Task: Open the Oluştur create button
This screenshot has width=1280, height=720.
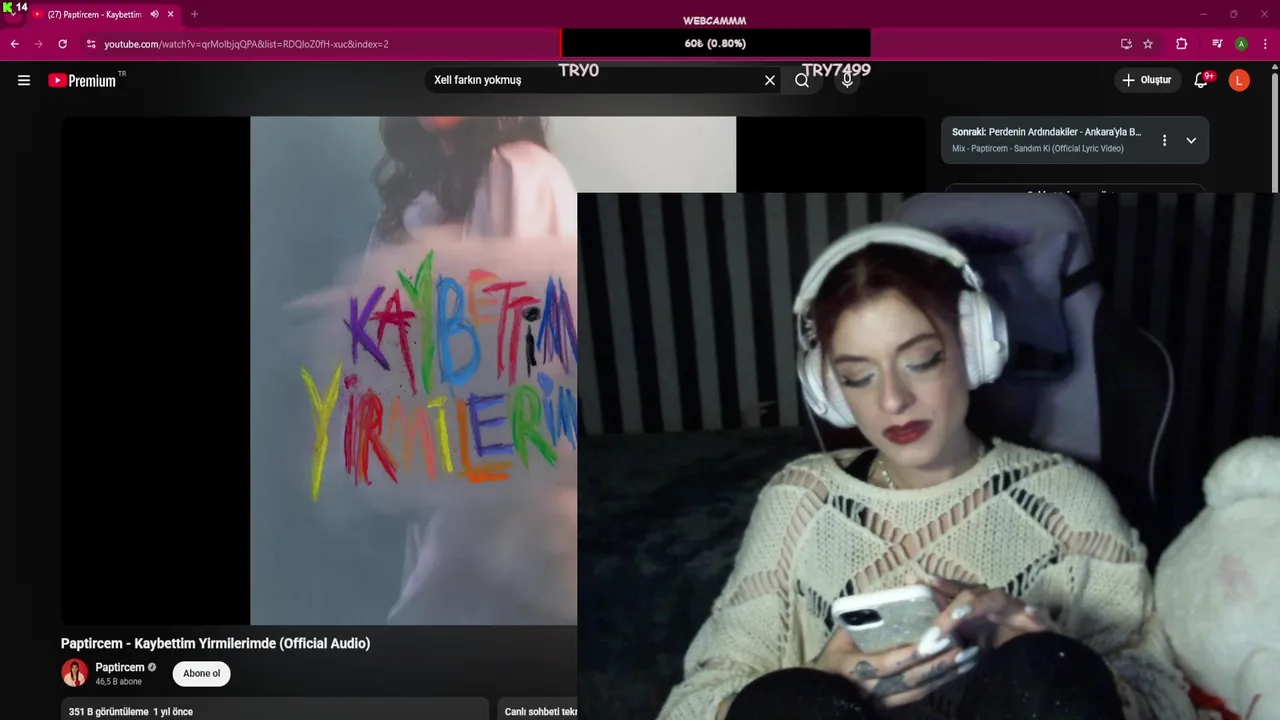Action: point(1147,80)
